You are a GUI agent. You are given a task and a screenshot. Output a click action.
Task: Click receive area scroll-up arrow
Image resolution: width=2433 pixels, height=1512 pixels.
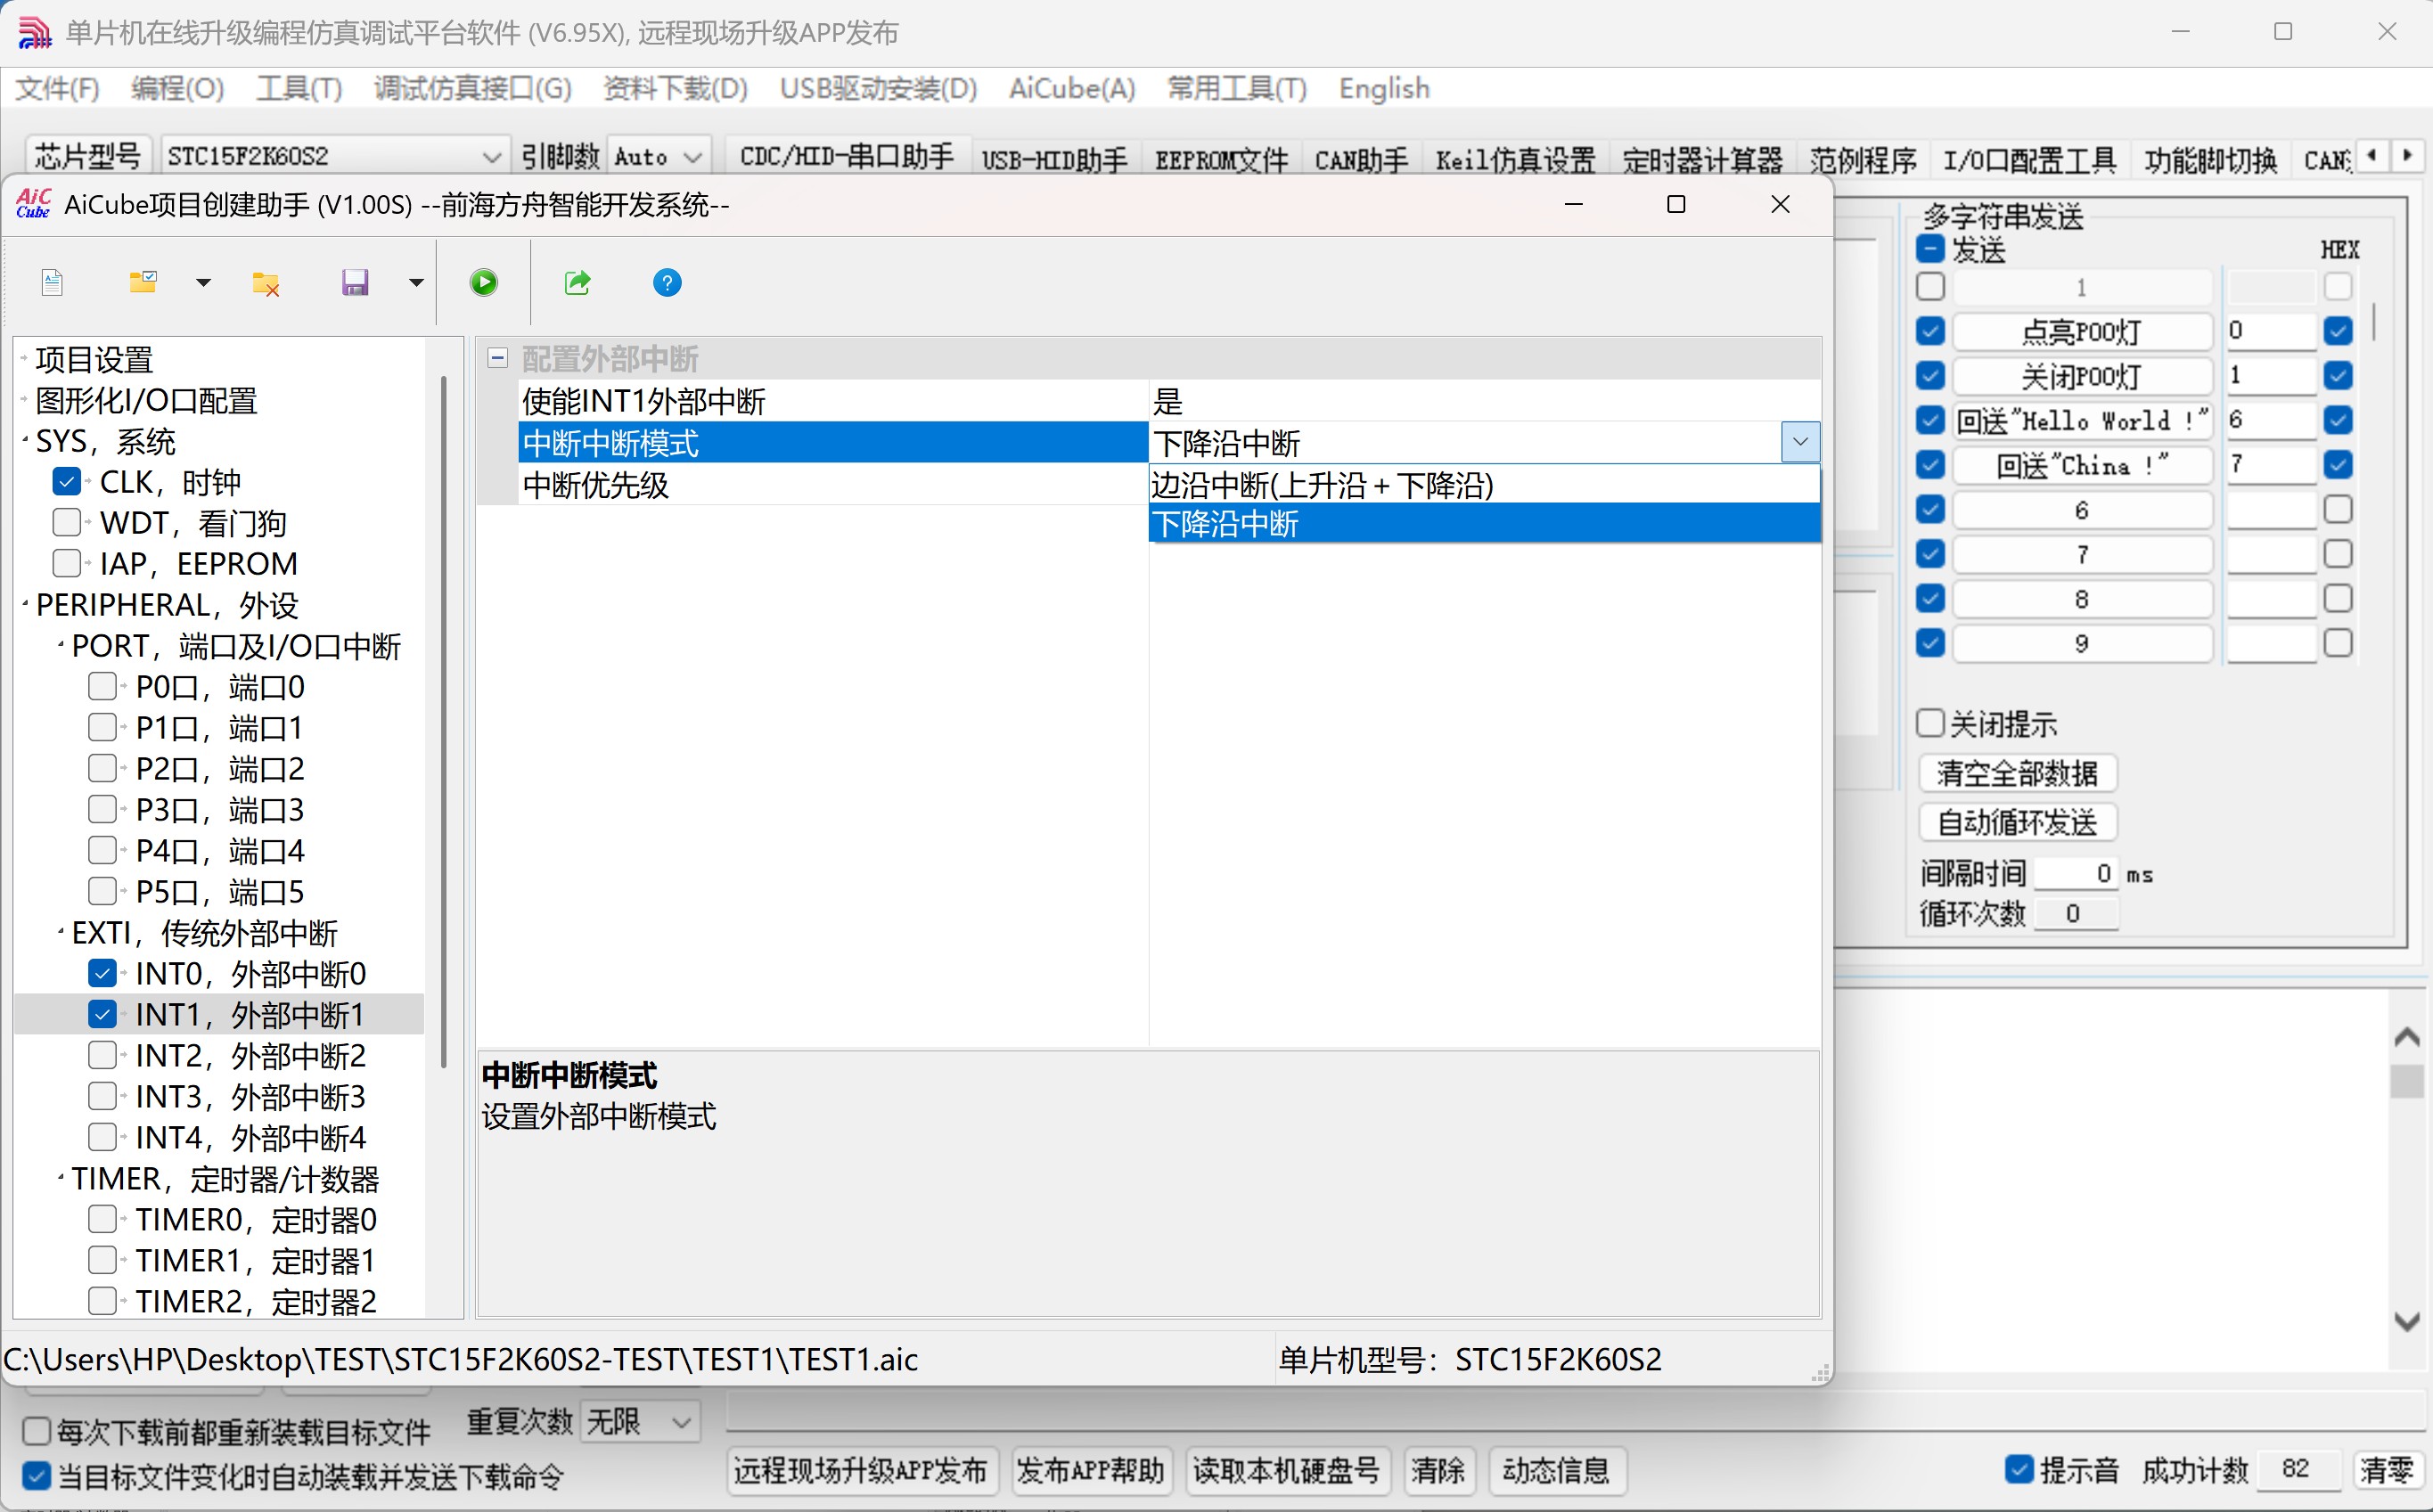pos(2406,1037)
